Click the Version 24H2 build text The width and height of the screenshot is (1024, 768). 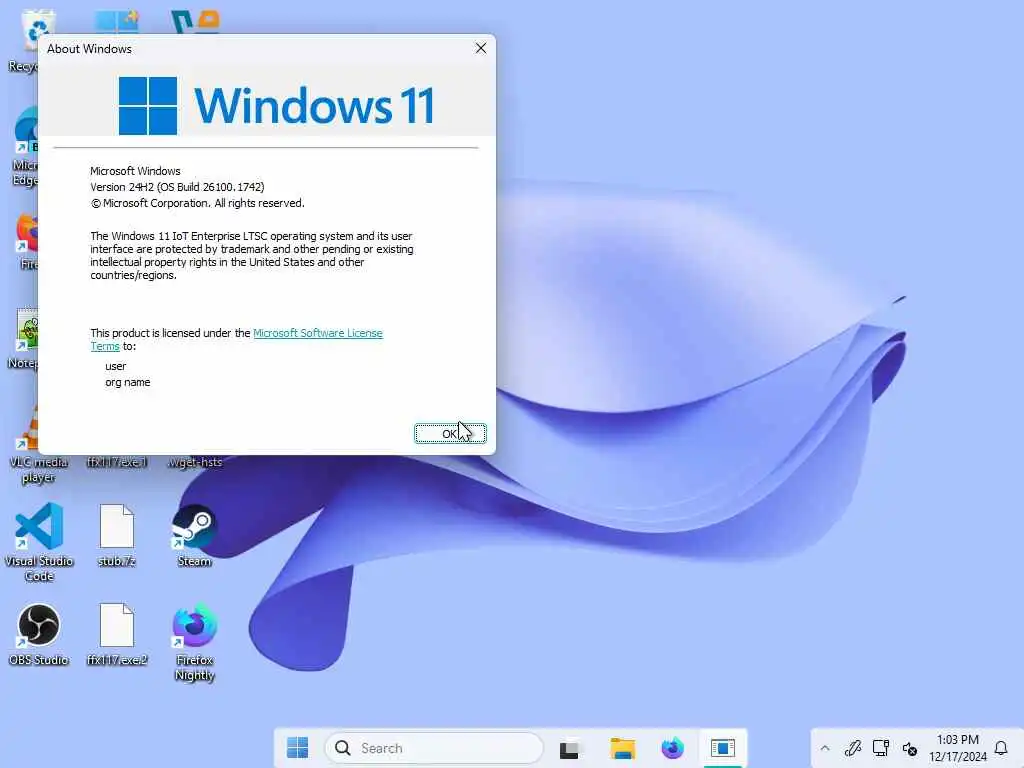[x=177, y=187]
